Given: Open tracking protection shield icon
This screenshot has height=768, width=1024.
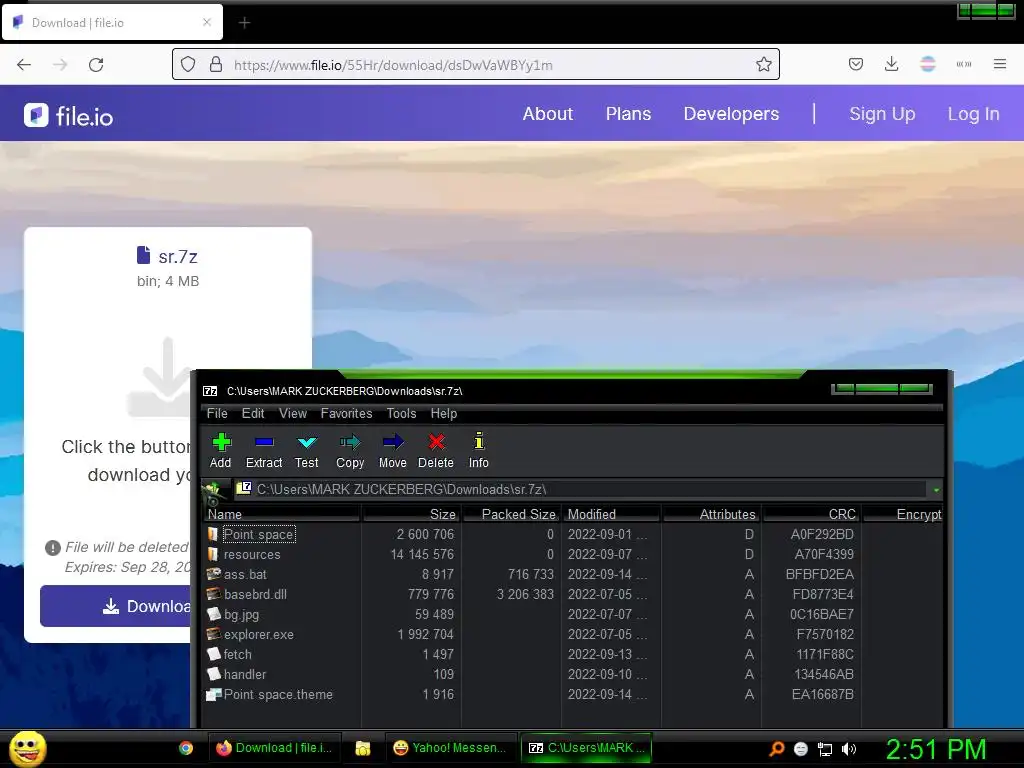Looking at the screenshot, I should [x=188, y=65].
